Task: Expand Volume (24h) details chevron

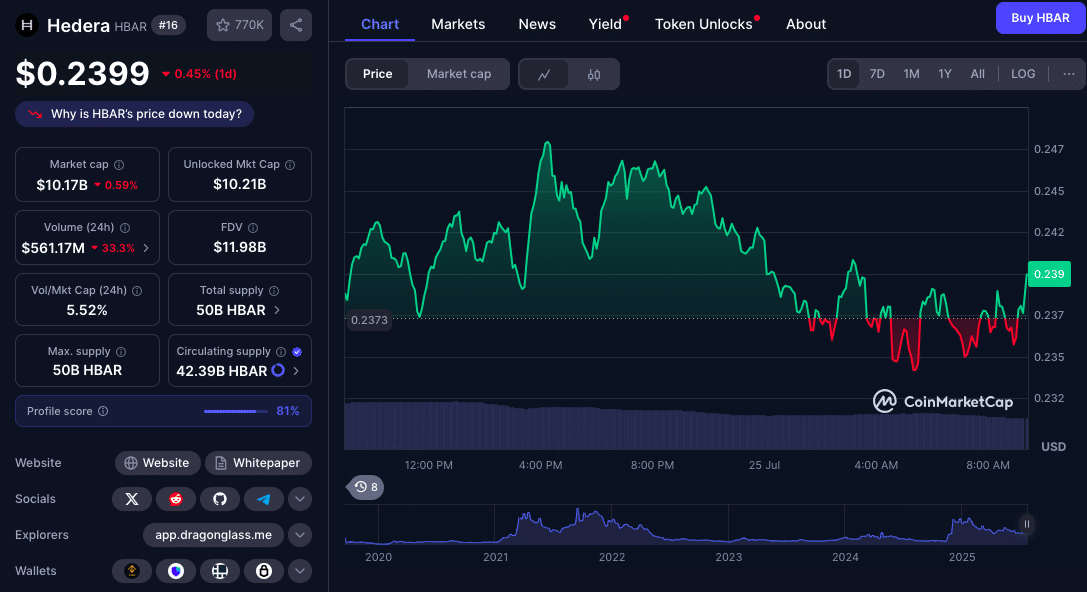Action: [x=146, y=247]
